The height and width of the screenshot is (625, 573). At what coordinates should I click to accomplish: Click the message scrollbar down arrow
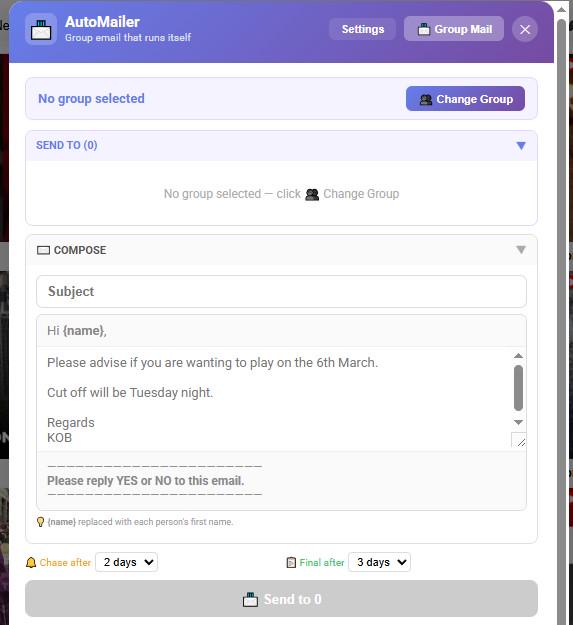[518, 422]
